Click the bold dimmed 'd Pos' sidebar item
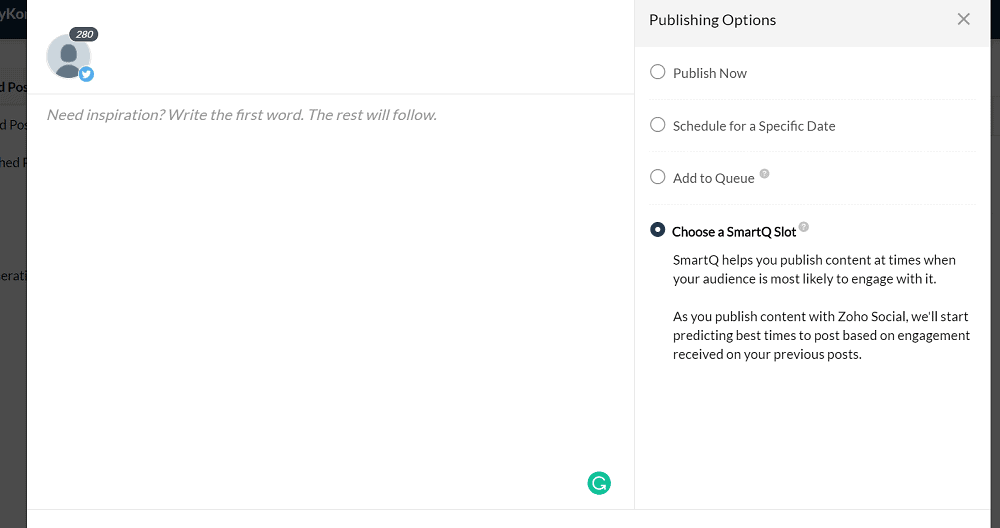The image size is (1000, 528). tap(13, 87)
